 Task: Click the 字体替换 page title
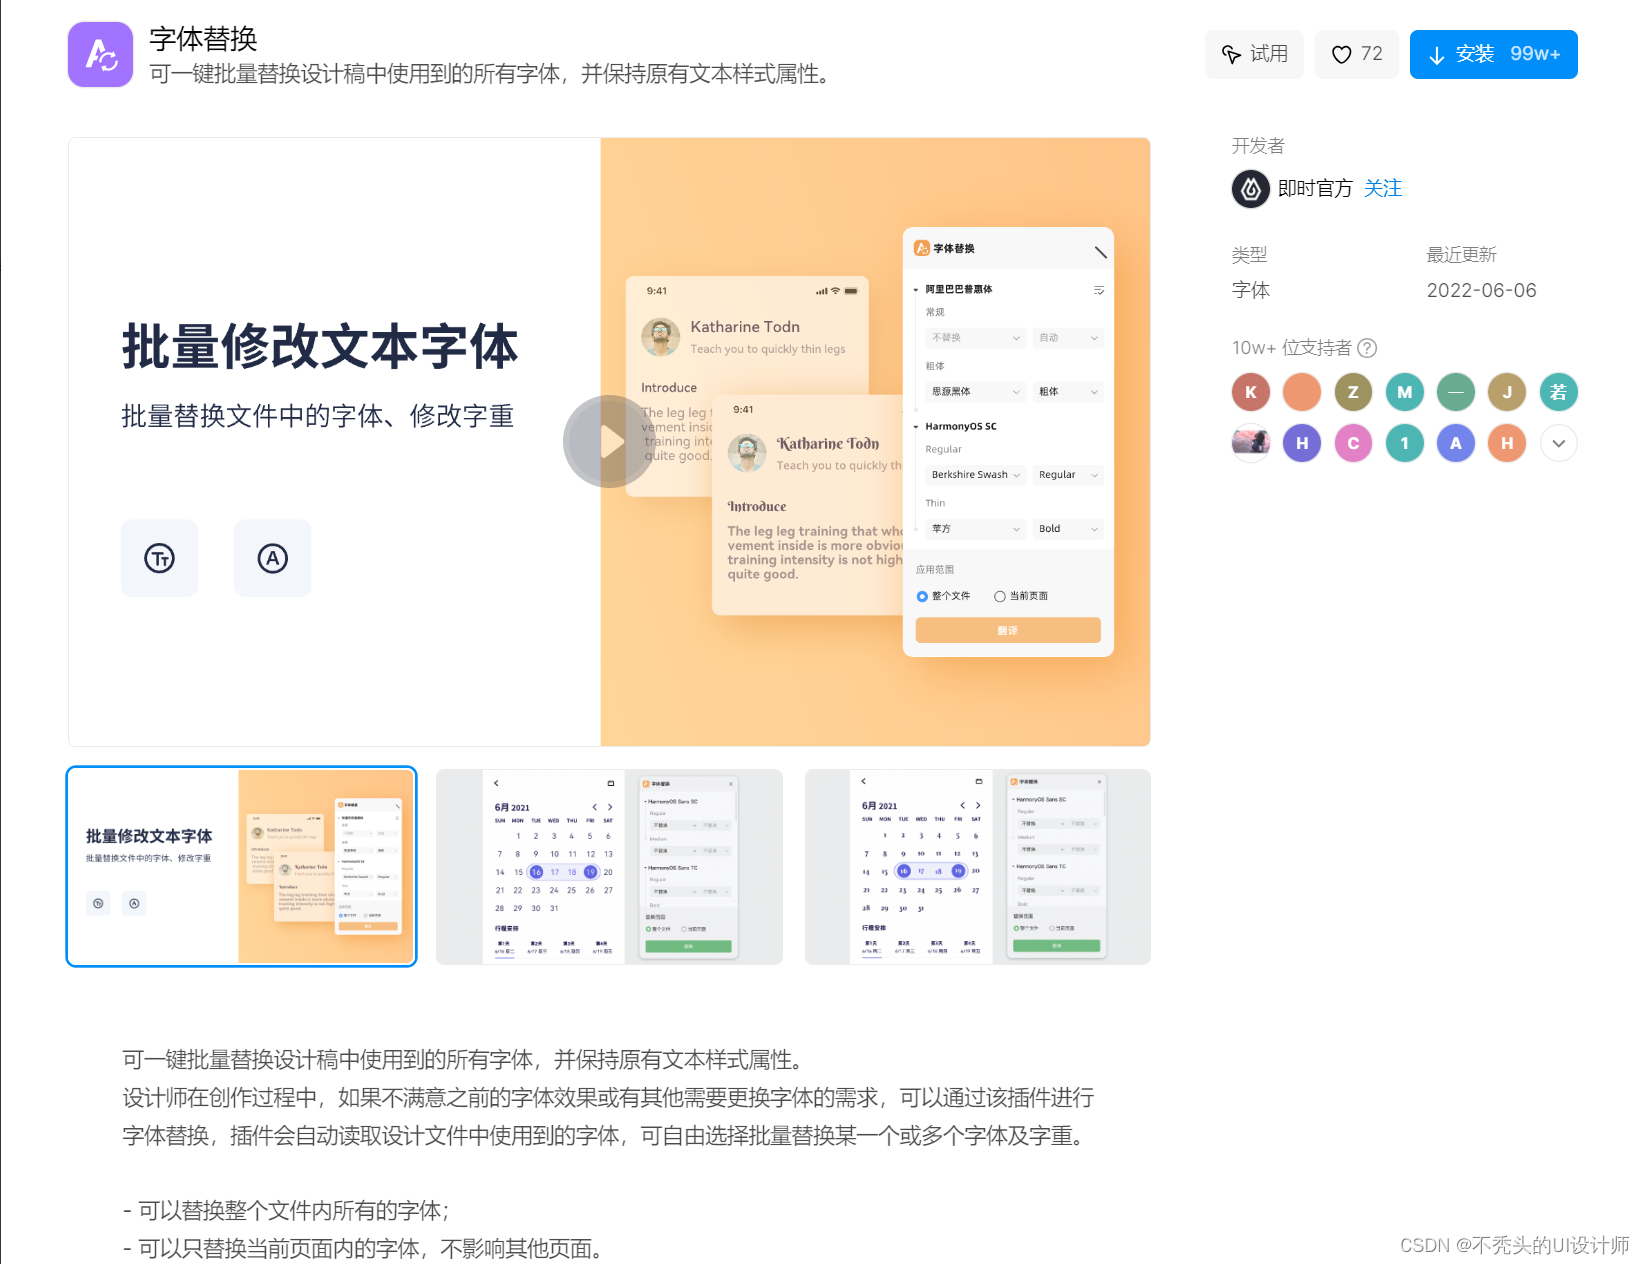[x=204, y=39]
